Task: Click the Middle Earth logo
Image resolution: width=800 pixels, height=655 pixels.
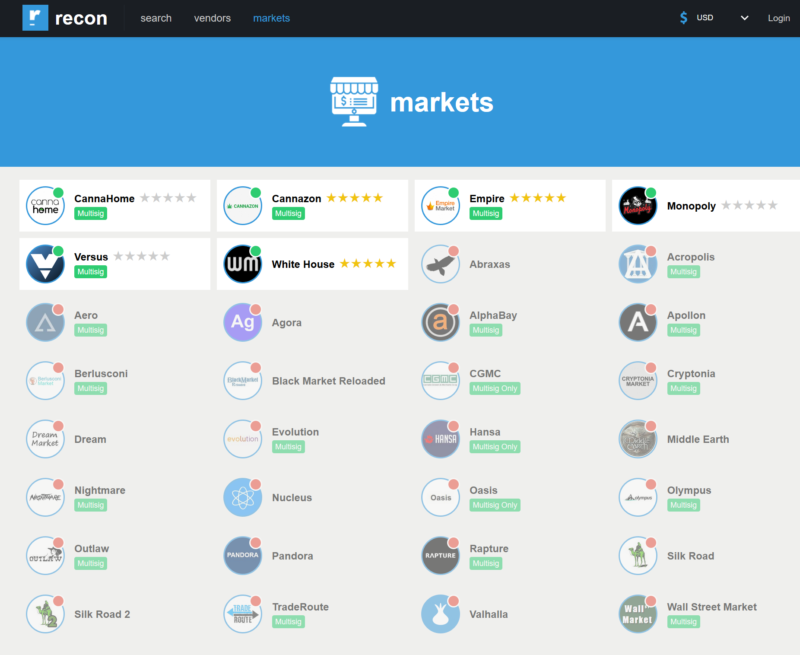Action: pyautogui.click(x=638, y=439)
